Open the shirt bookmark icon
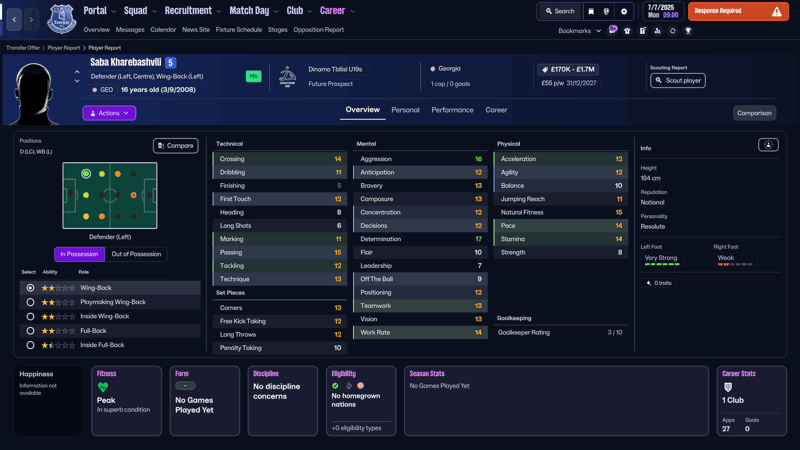 click(x=627, y=31)
